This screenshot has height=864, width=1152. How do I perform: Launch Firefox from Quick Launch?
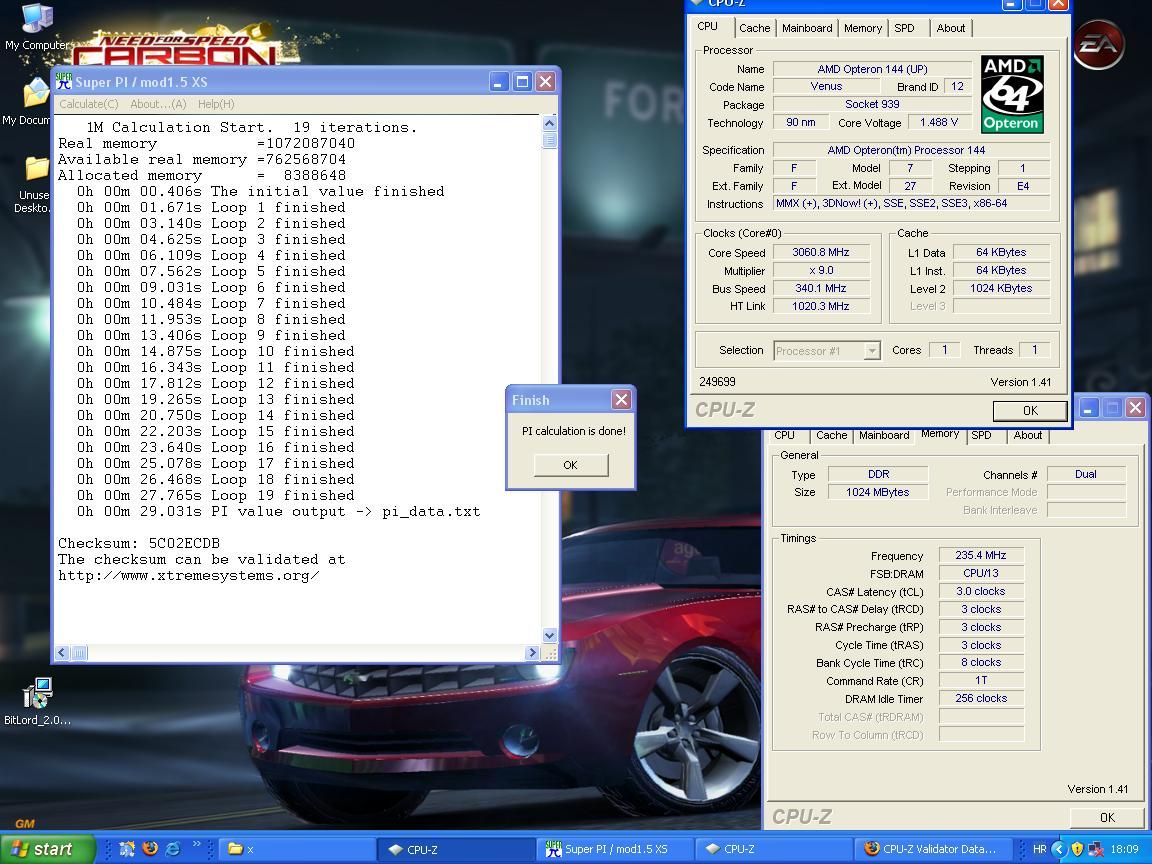pos(150,849)
